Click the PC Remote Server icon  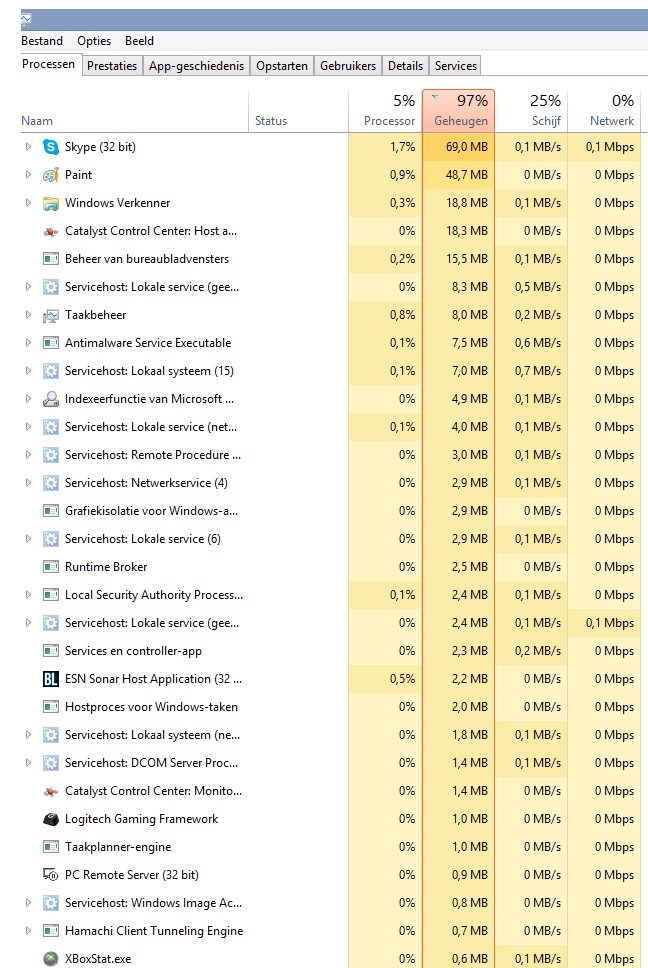[x=51, y=875]
